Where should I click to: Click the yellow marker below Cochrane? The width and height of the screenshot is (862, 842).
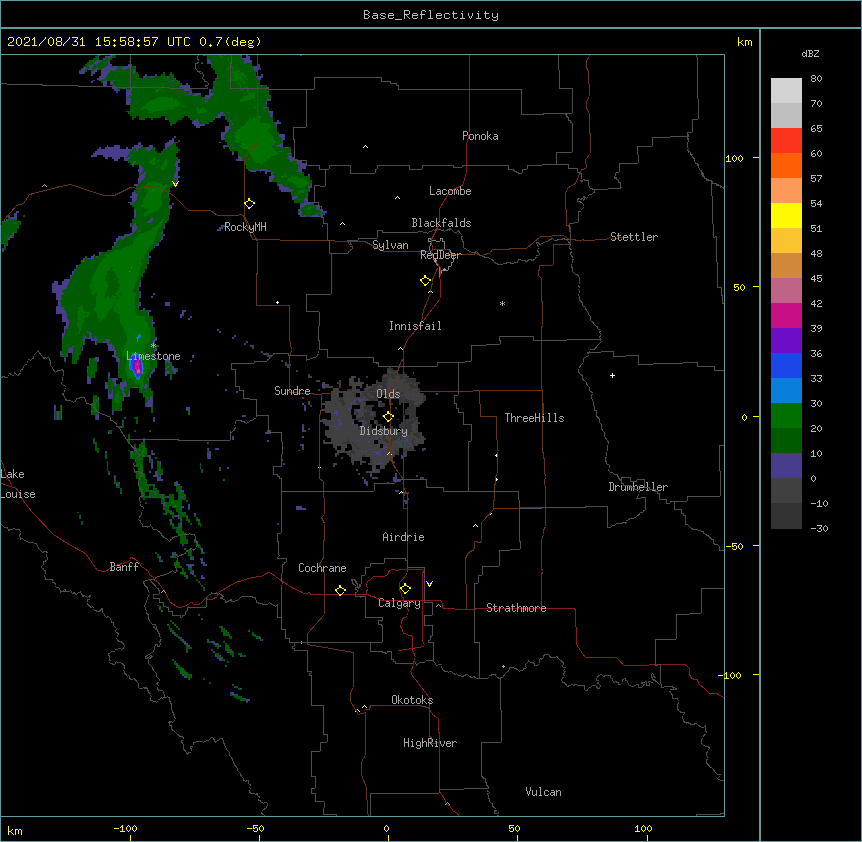coord(340,590)
